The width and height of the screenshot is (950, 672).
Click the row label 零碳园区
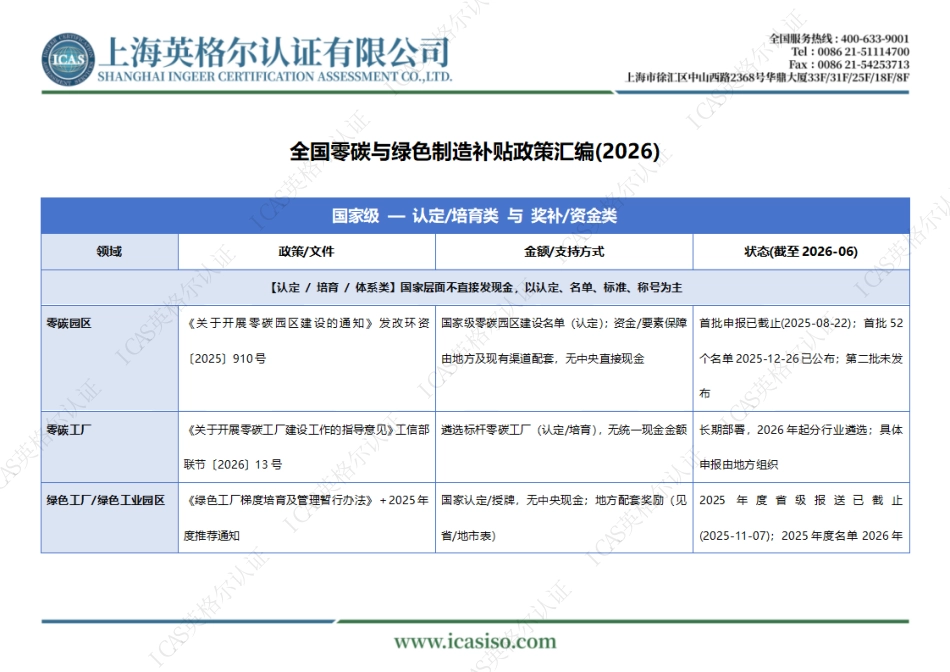coord(68,324)
